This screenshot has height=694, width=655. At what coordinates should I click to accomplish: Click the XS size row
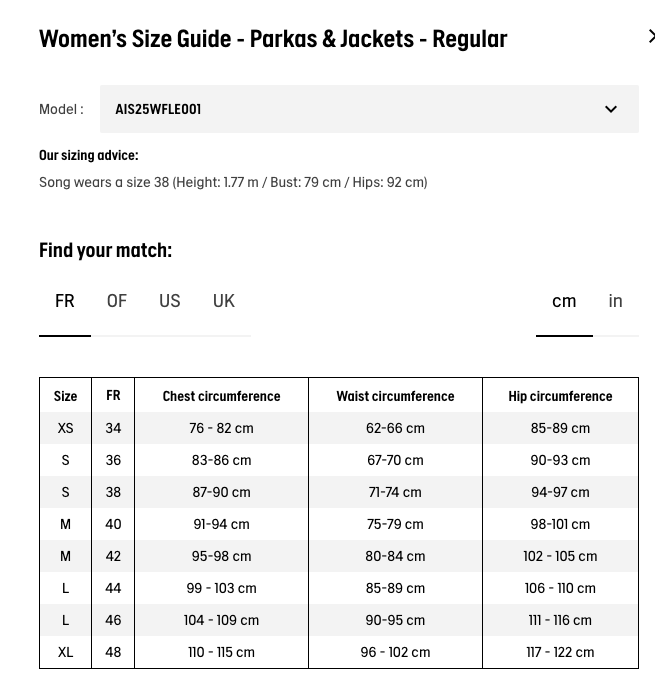(x=339, y=428)
